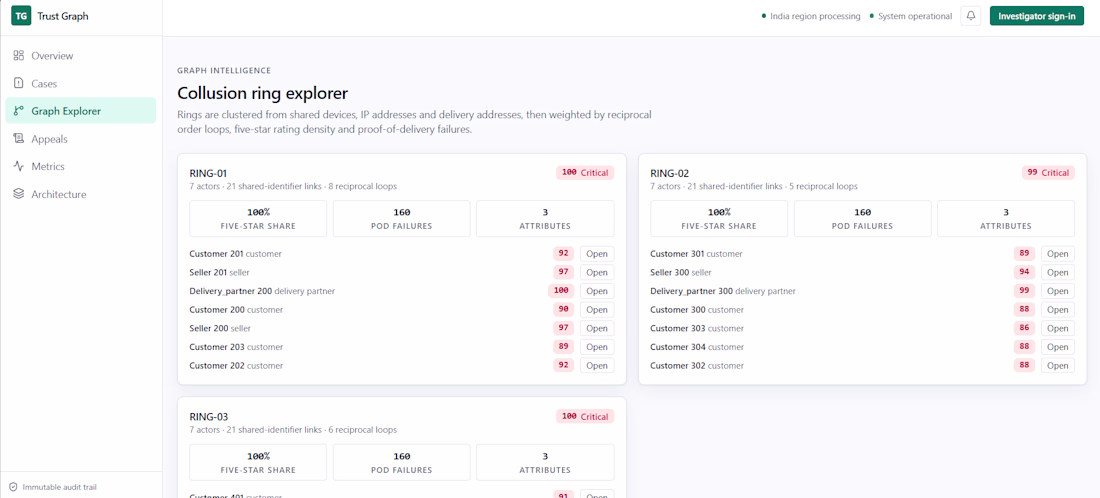Click RING-01 Attributes stat box
Viewport: 1100px width, 498px height.
coord(545,219)
